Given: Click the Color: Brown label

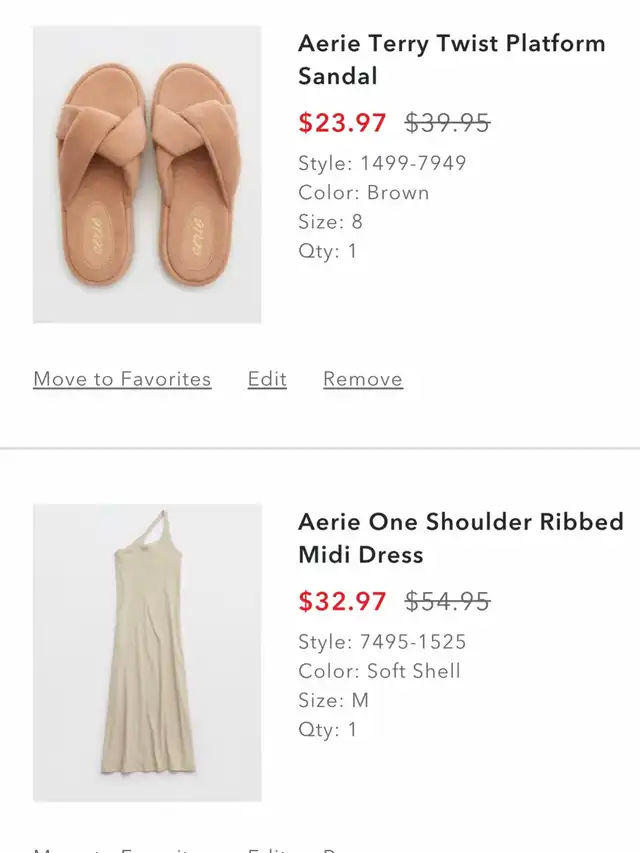Looking at the screenshot, I should coord(363,192).
